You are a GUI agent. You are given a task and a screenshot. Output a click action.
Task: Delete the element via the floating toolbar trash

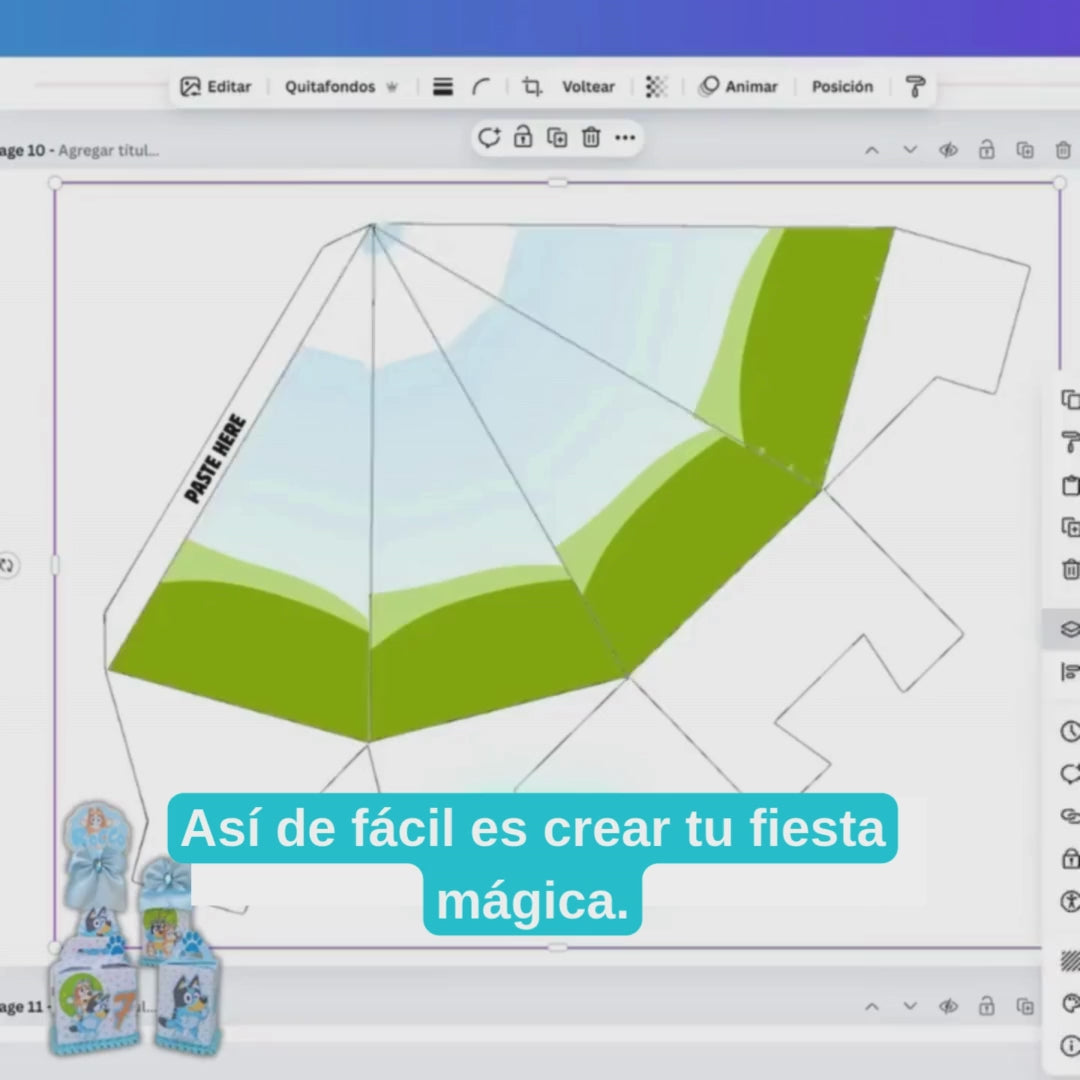coord(591,138)
